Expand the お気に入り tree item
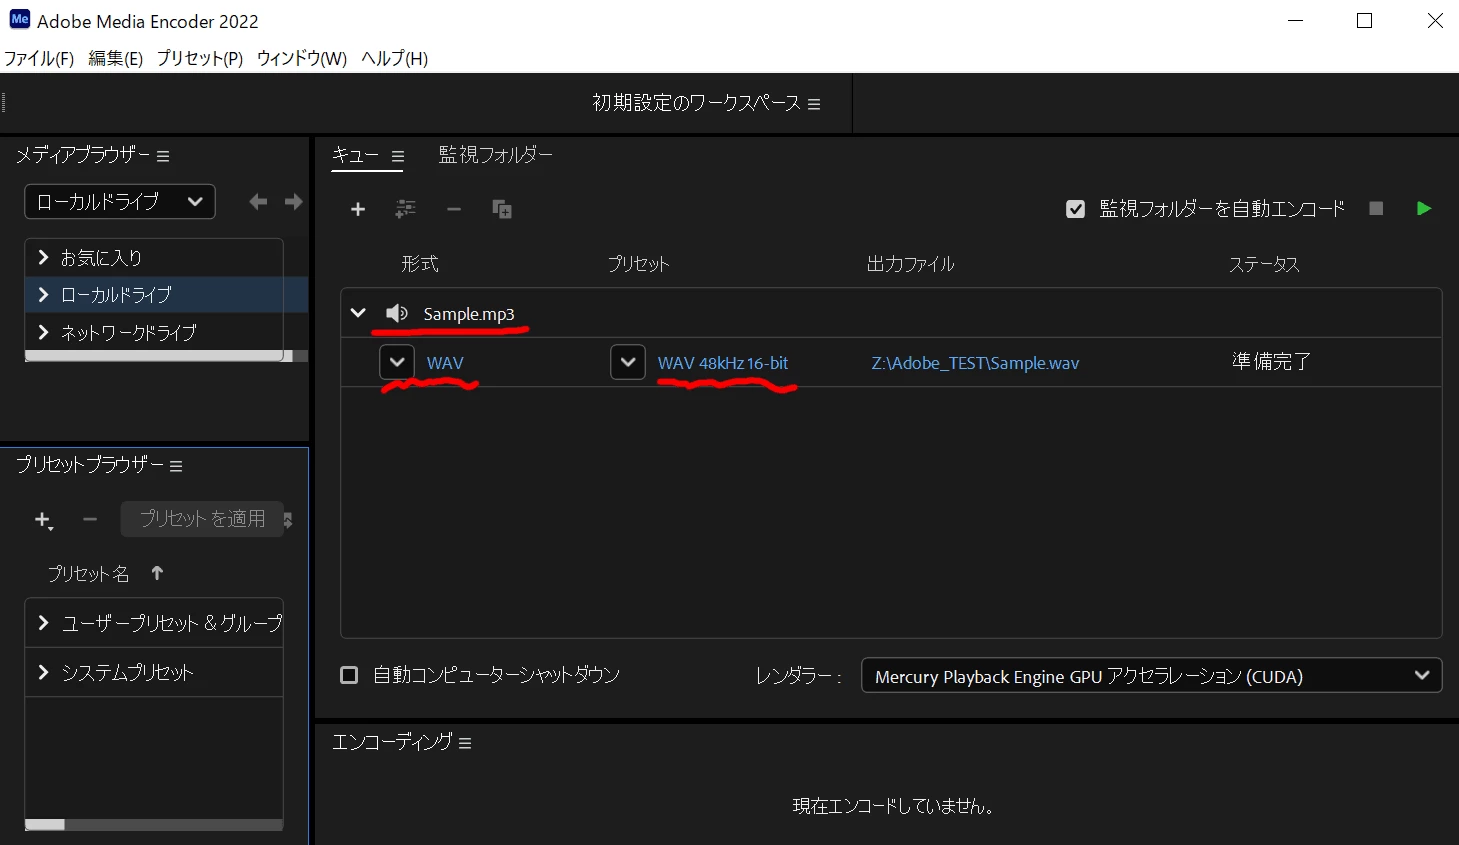The height and width of the screenshot is (845, 1459). coord(43,257)
